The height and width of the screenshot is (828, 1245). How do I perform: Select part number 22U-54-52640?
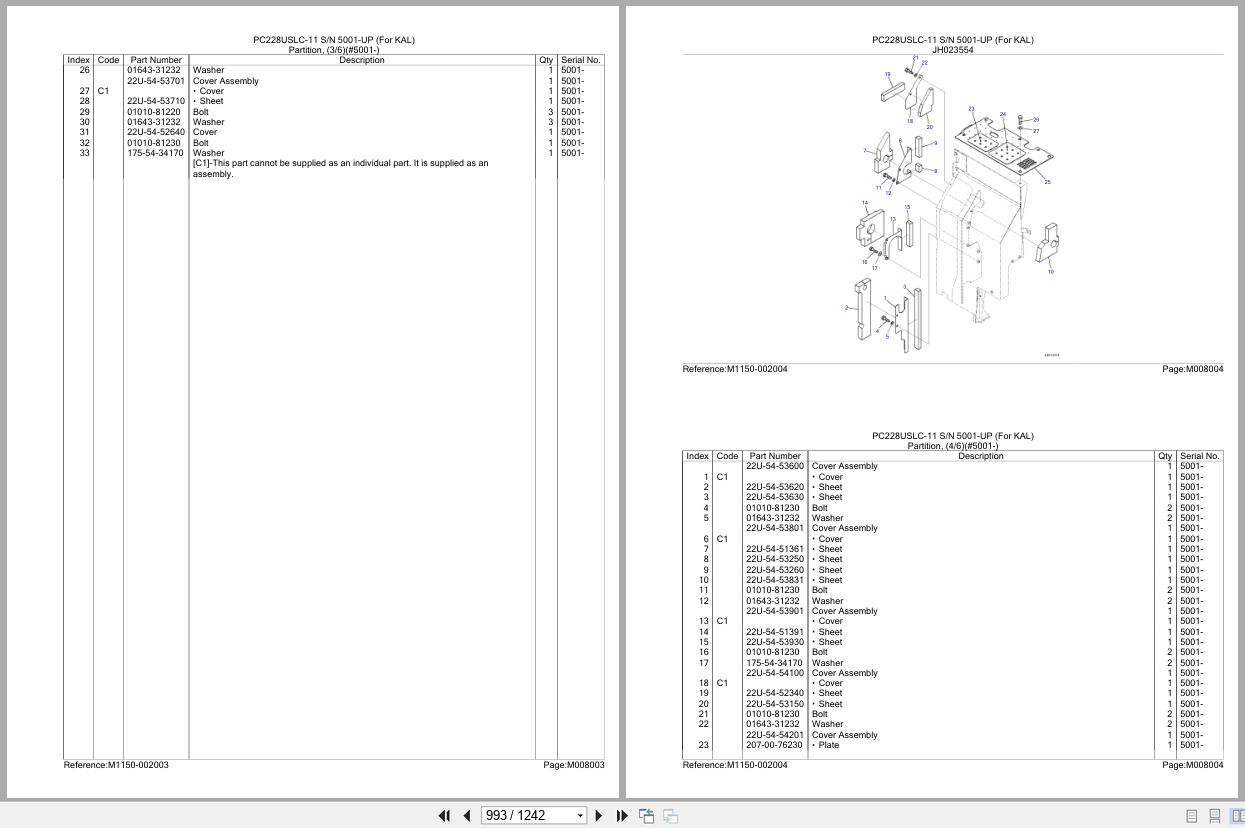click(155, 132)
